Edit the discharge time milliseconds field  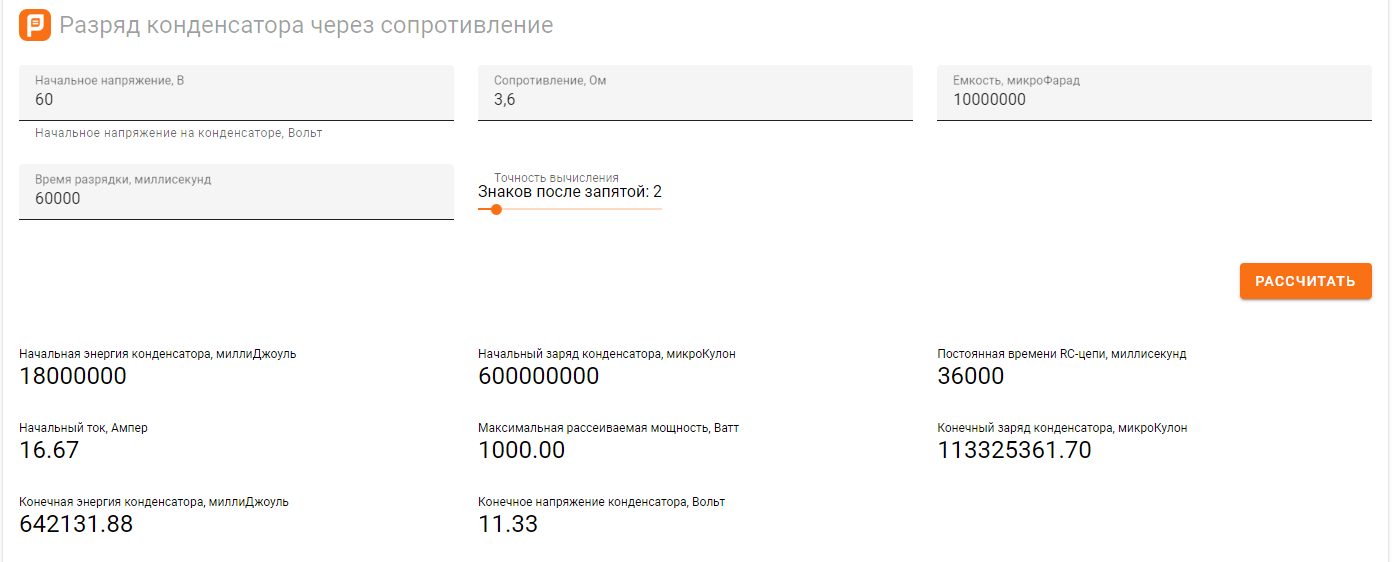[236, 198]
